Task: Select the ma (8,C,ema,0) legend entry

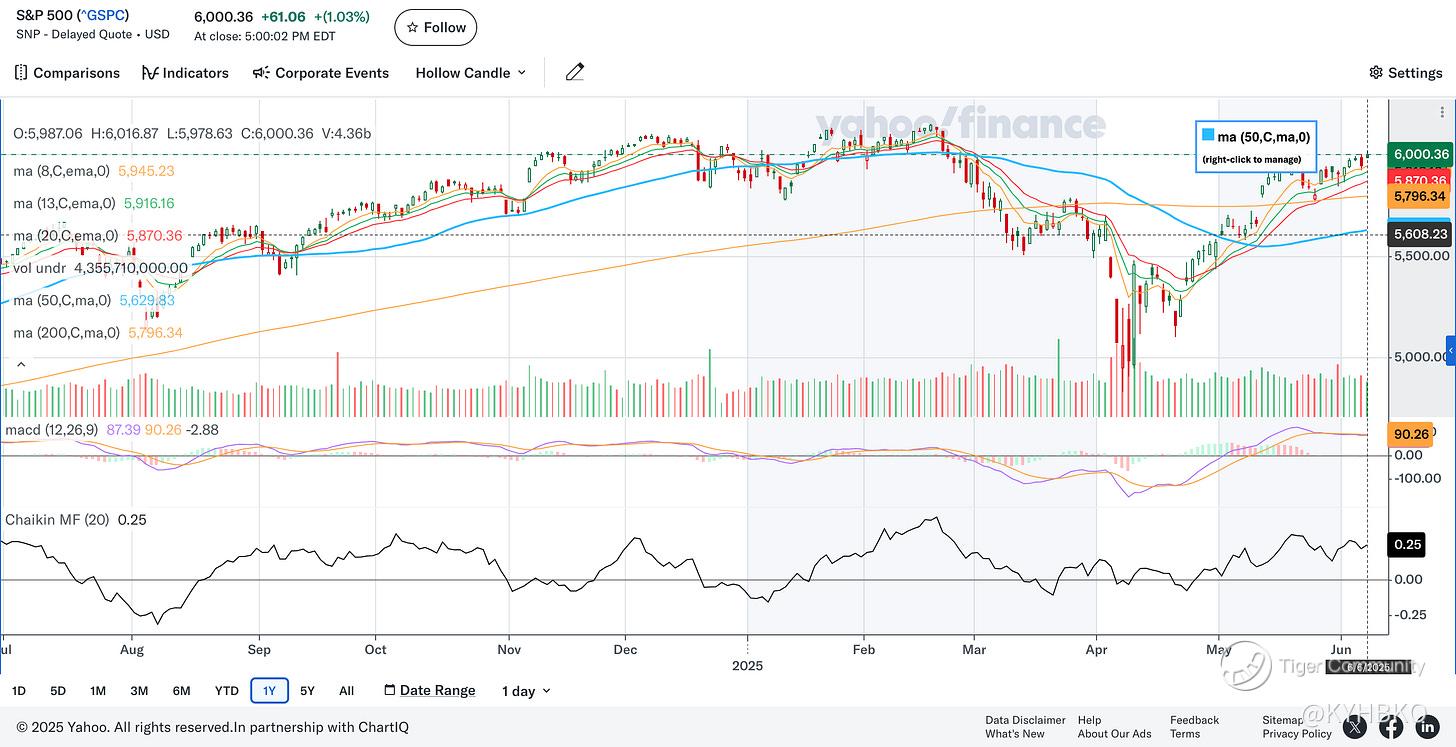Action: pyautogui.click(x=62, y=171)
